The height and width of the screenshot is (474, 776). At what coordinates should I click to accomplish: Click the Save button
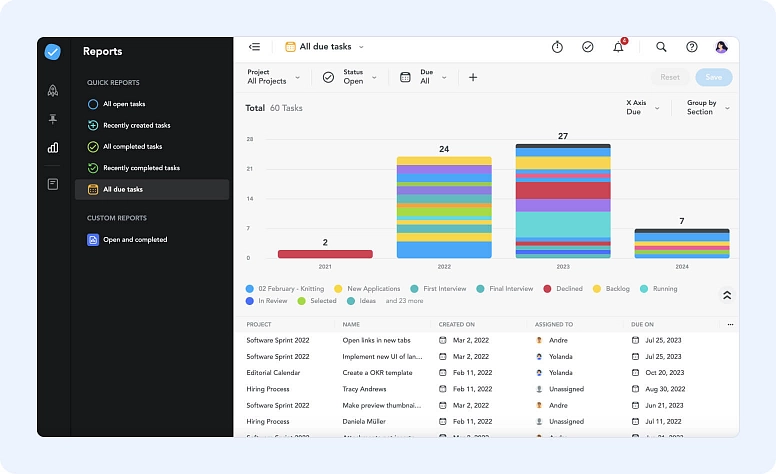pyautogui.click(x=713, y=77)
